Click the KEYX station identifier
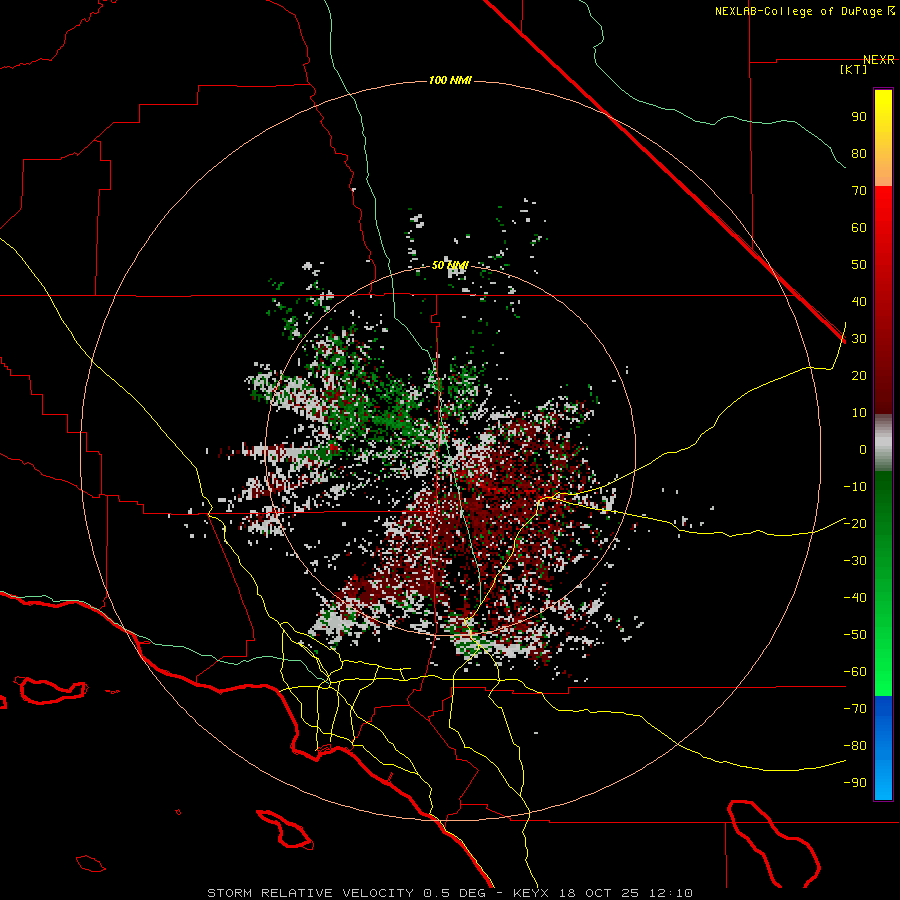 (531, 893)
